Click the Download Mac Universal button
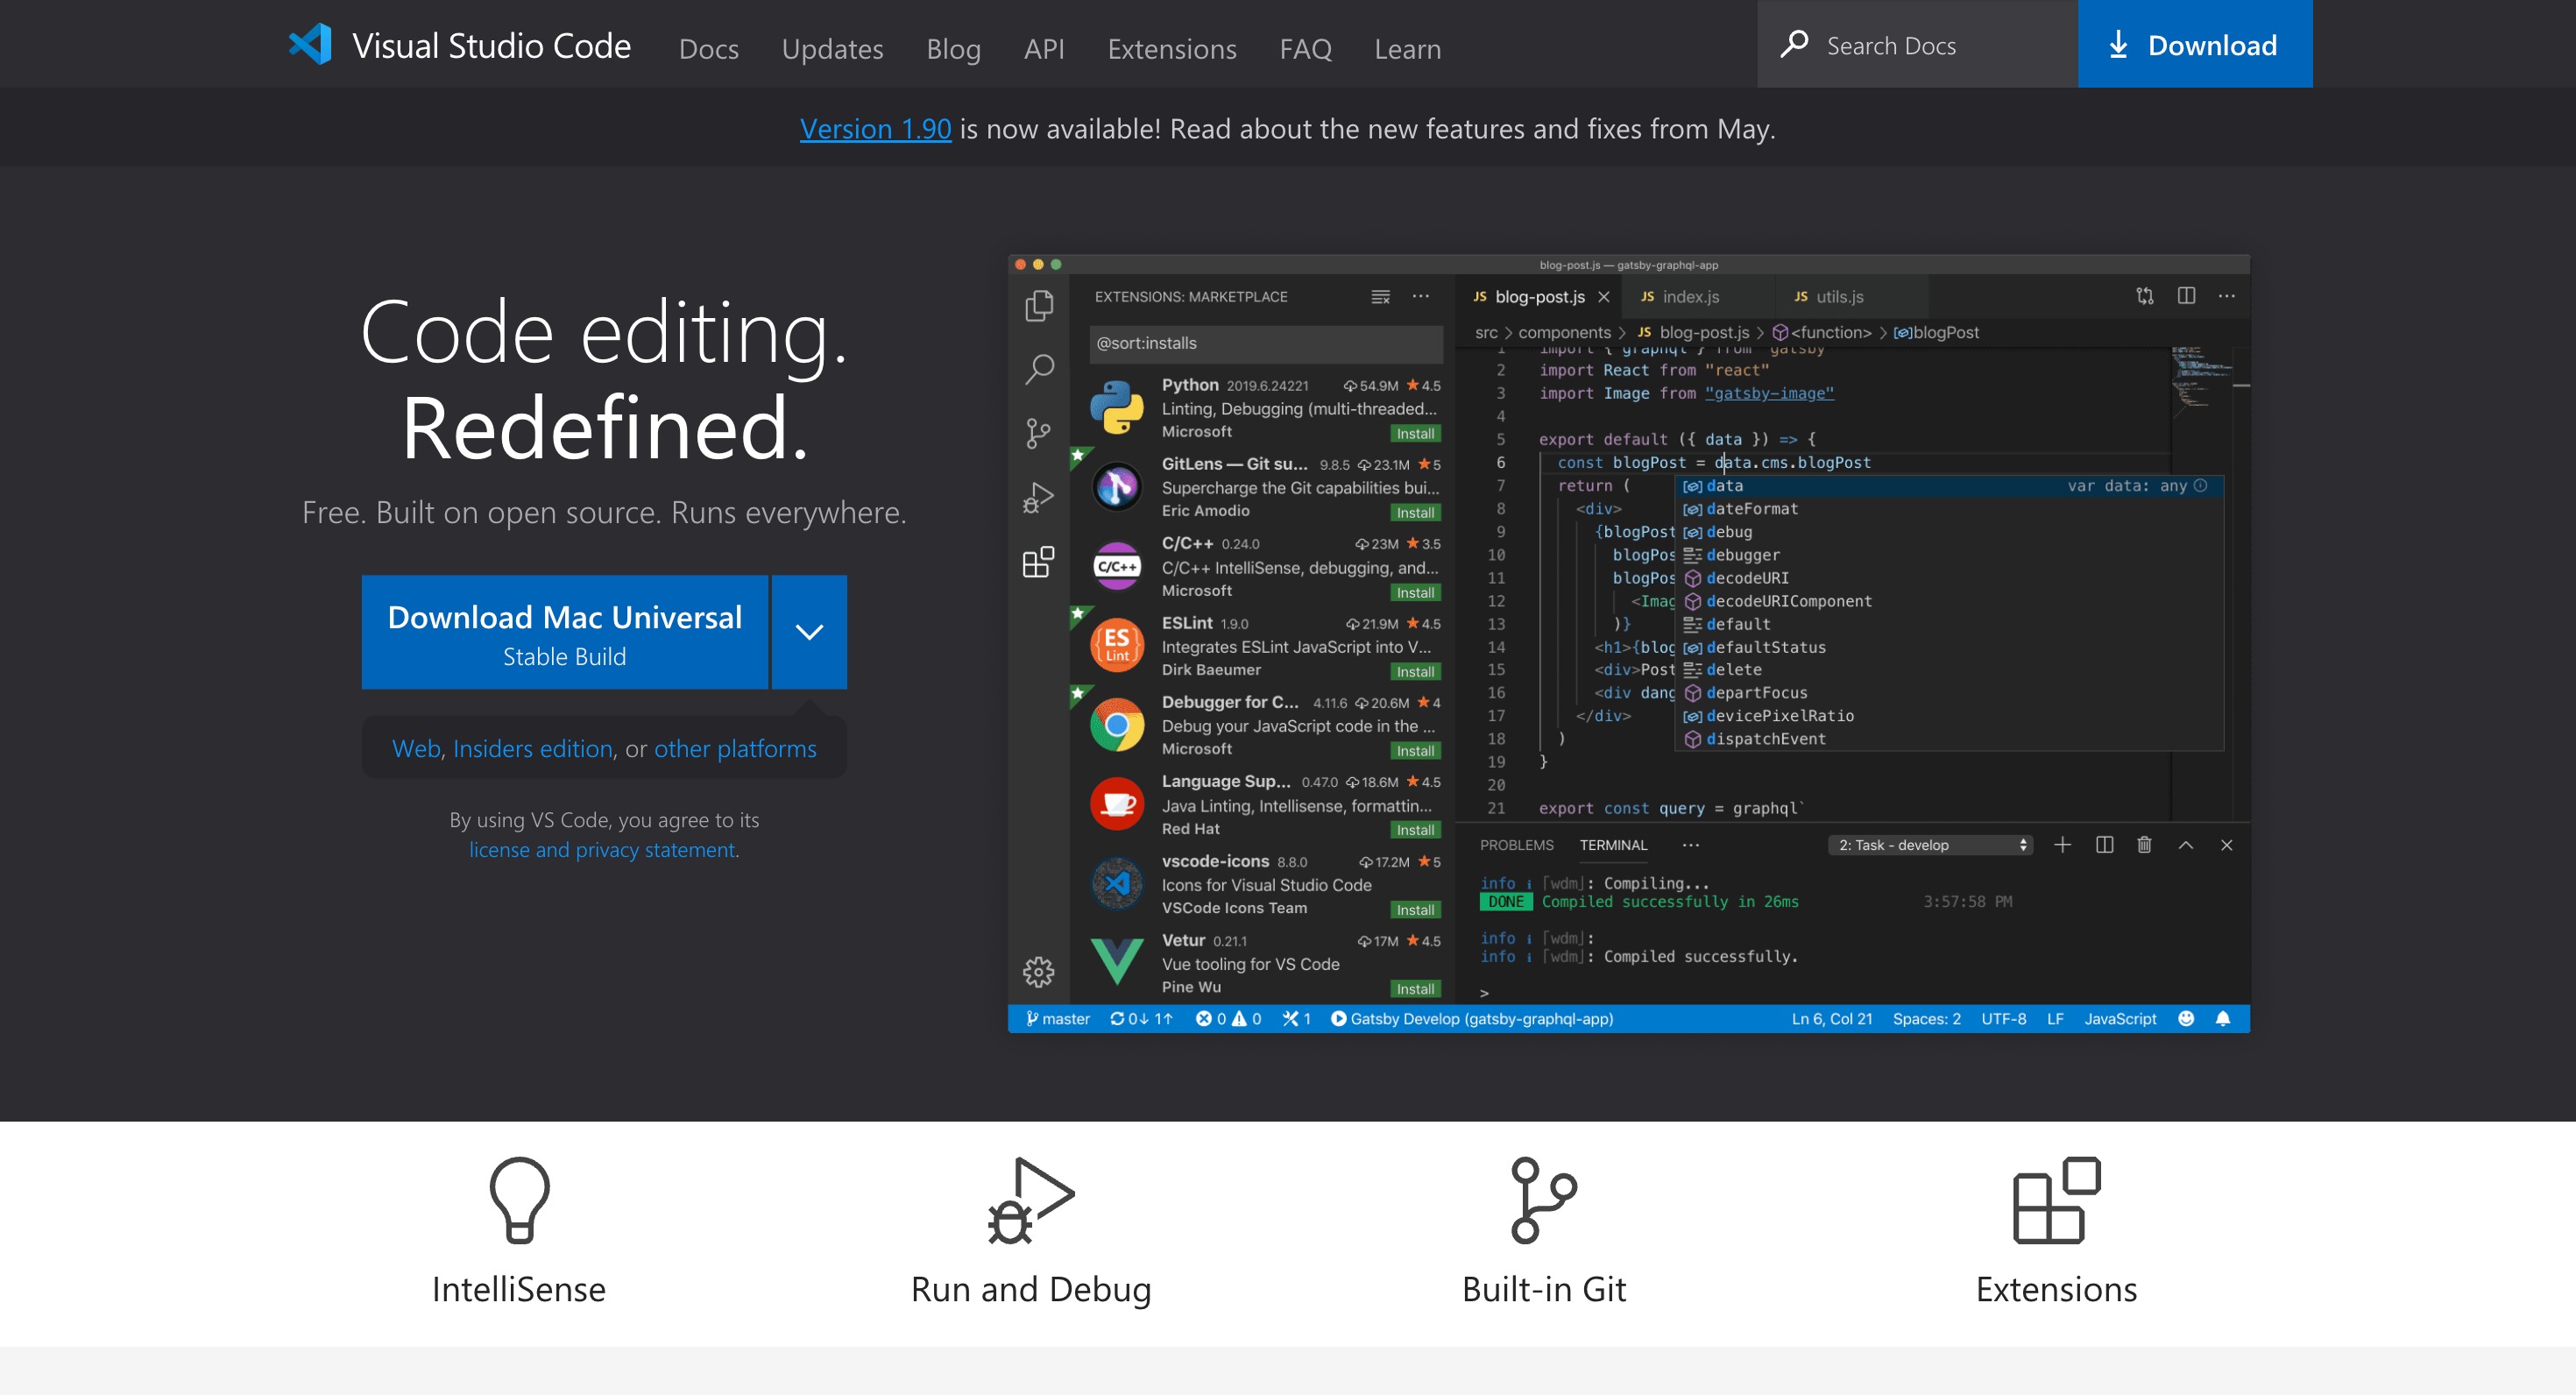This screenshot has width=2576, height=1395. (565, 632)
